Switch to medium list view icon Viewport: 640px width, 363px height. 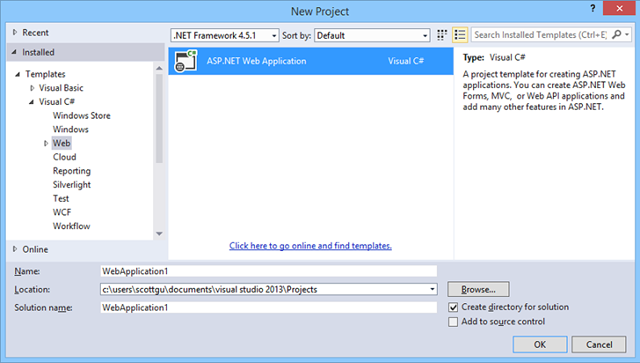(460, 35)
